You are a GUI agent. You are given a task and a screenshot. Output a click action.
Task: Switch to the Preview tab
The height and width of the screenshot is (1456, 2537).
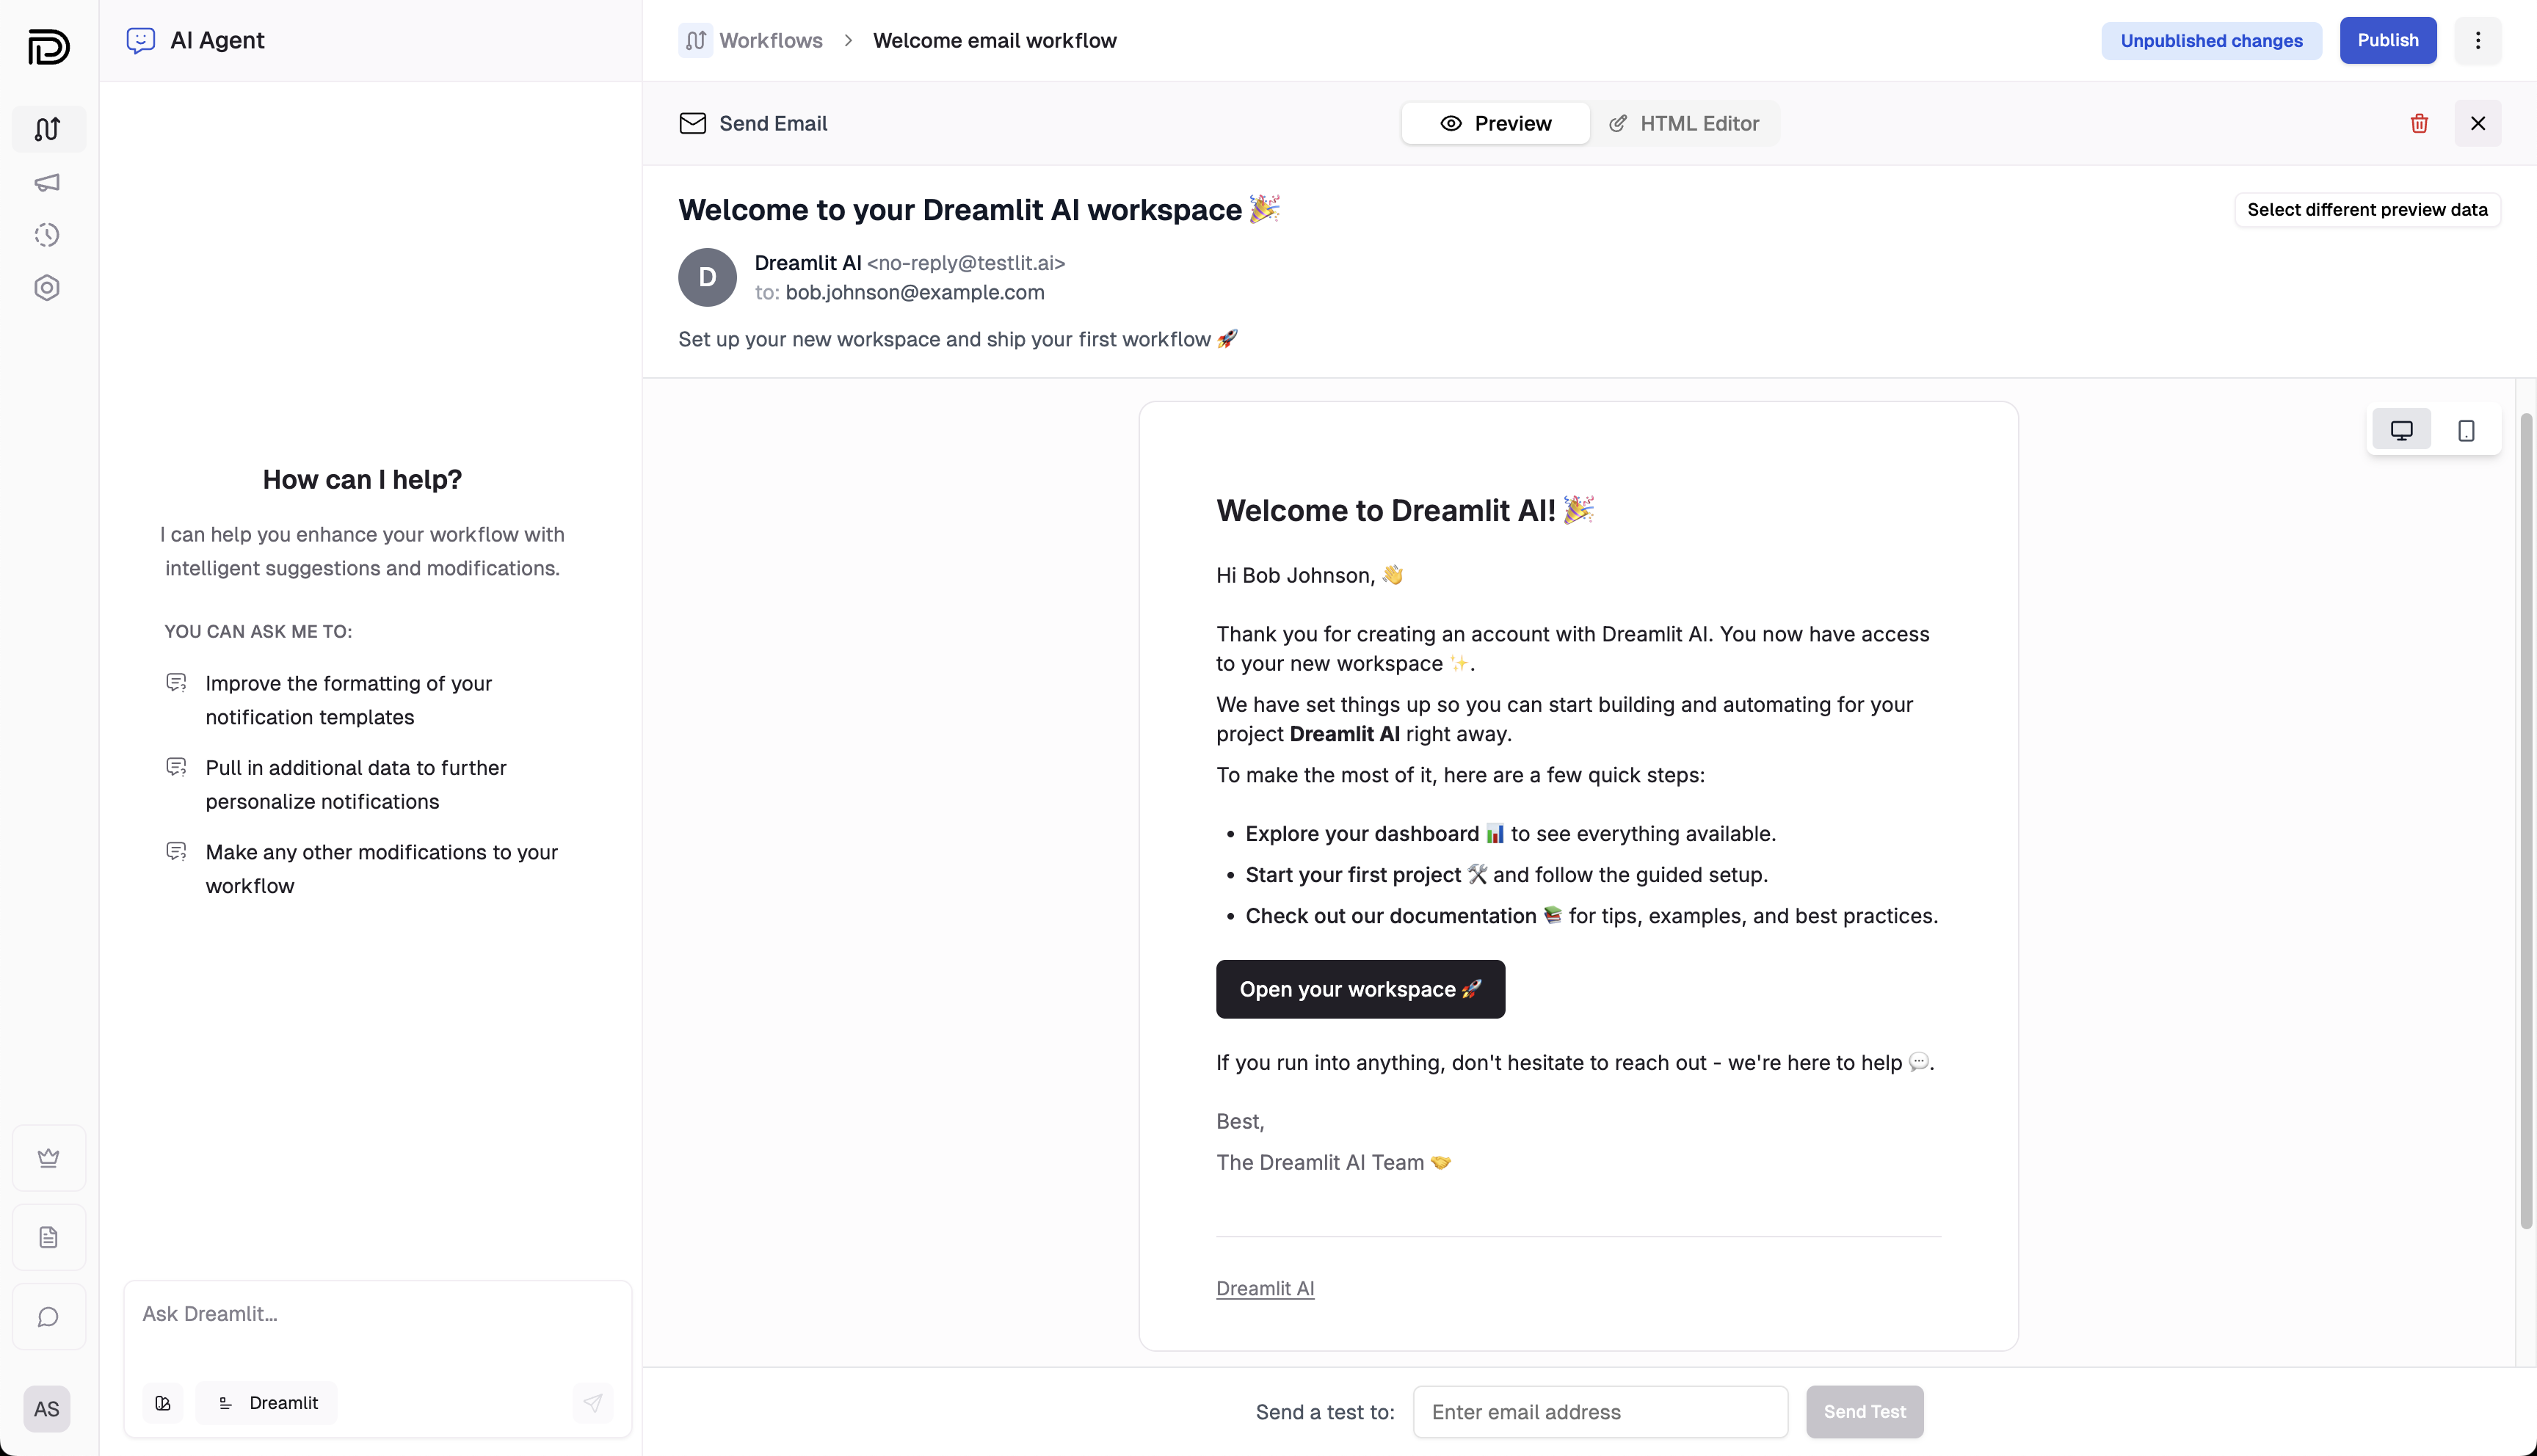coord(1495,123)
